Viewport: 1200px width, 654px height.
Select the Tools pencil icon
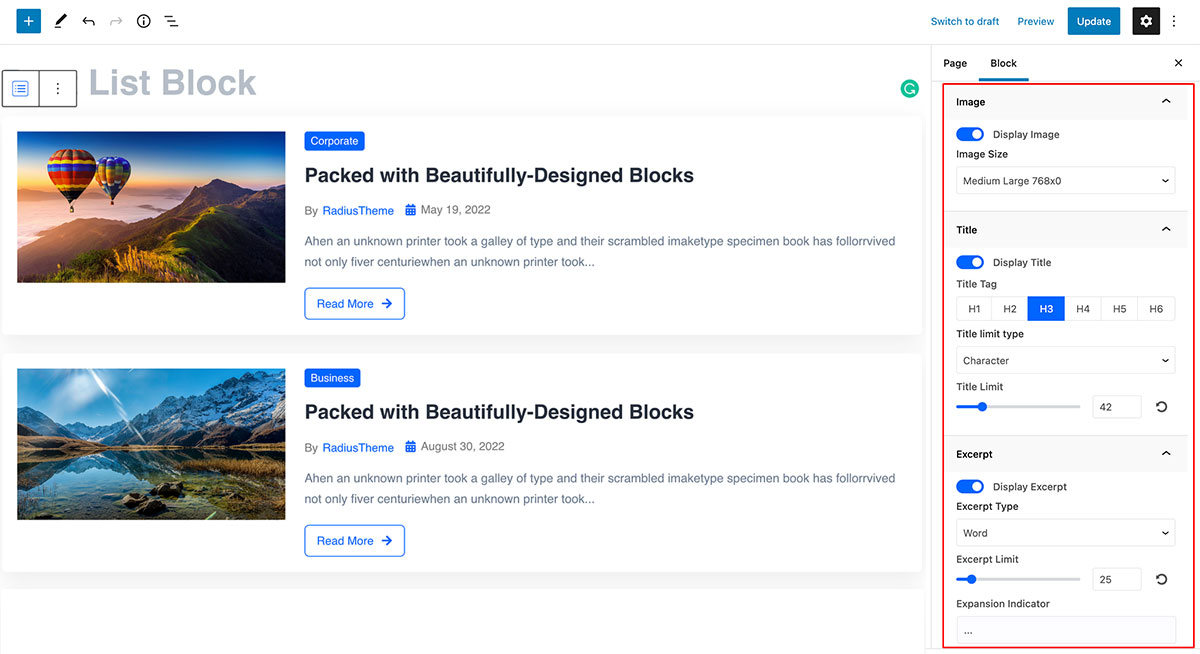pos(60,21)
